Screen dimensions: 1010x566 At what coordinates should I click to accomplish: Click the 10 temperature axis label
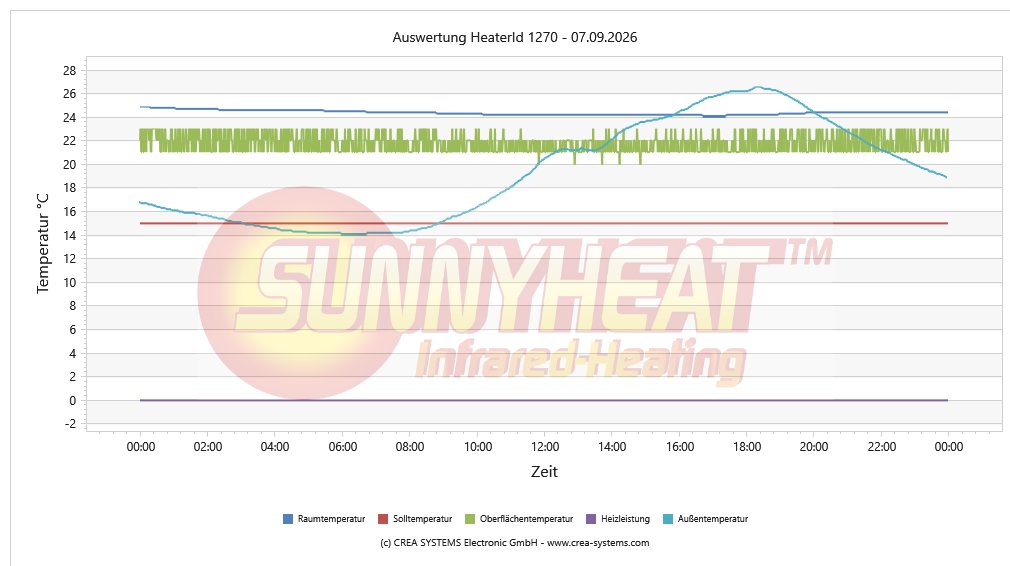(x=70, y=283)
